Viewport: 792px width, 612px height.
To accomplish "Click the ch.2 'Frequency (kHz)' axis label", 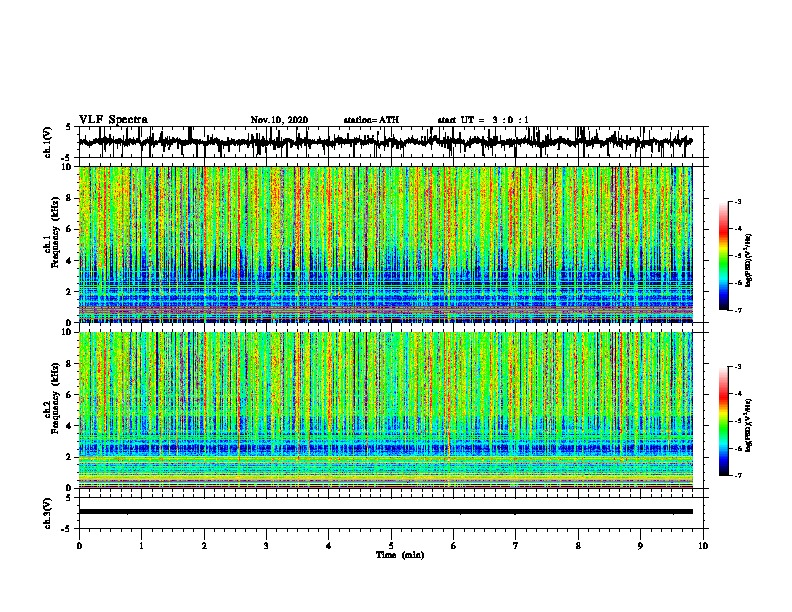I will (55, 398).
